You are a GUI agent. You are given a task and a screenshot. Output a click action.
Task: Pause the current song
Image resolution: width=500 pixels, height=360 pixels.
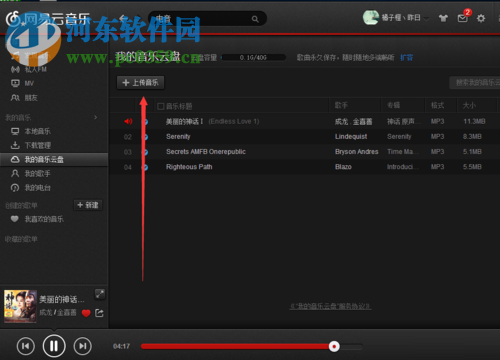[54, 346]
